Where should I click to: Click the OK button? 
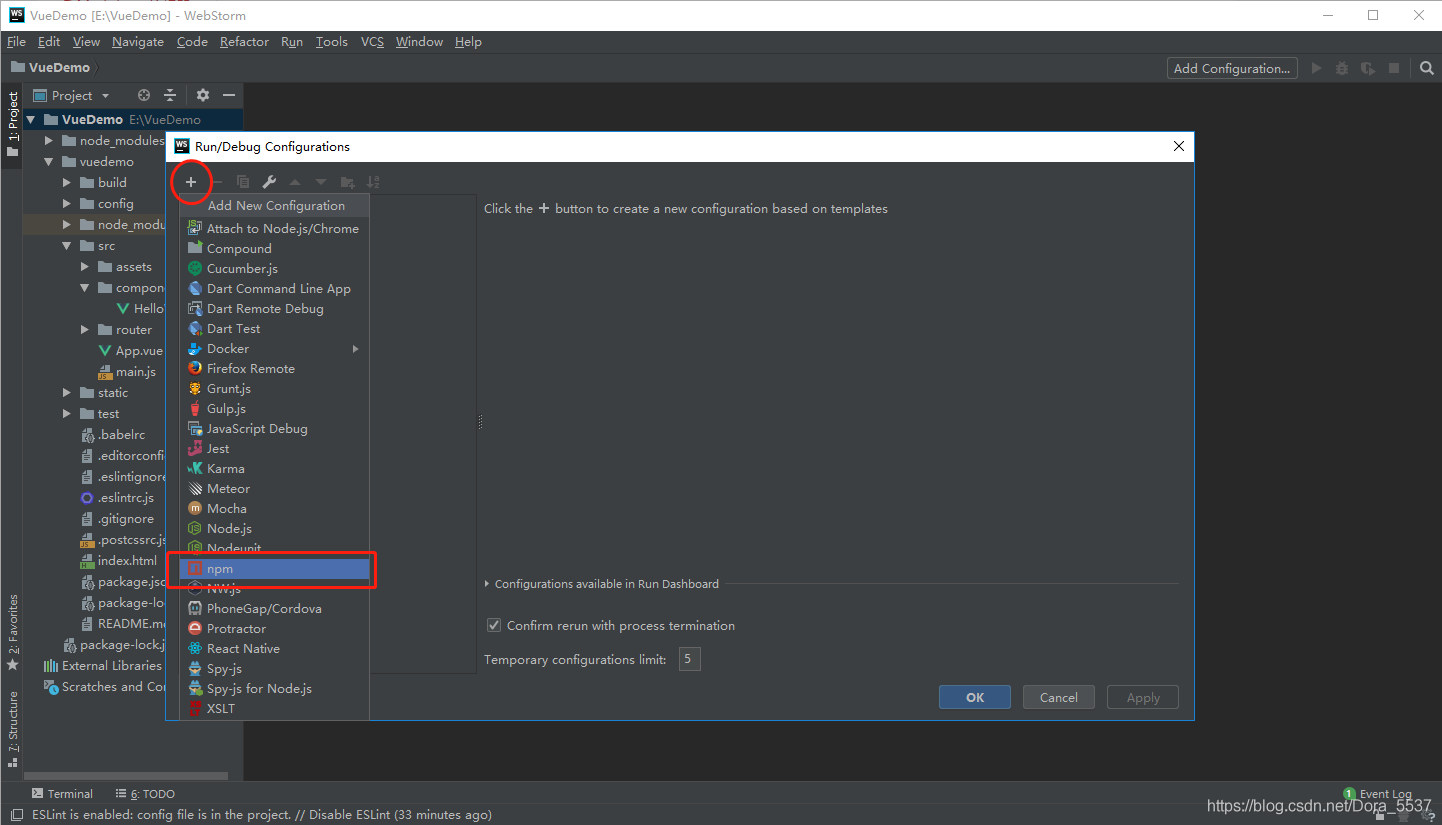[x=975, y=698]
